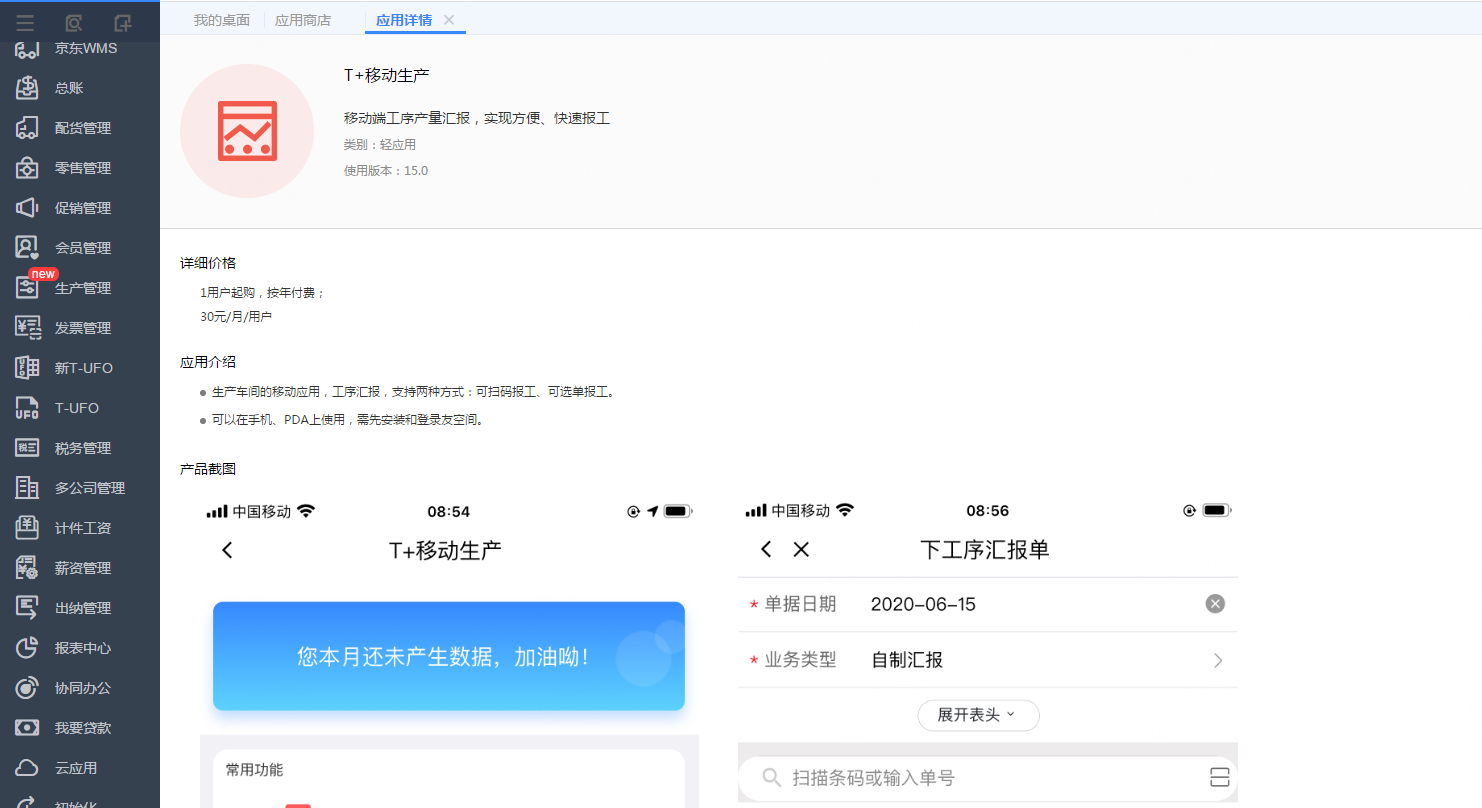This screenshot has height=808, width=1482.
Task: Open 配货管理 menu item
Action: click(x=83, y=128)
